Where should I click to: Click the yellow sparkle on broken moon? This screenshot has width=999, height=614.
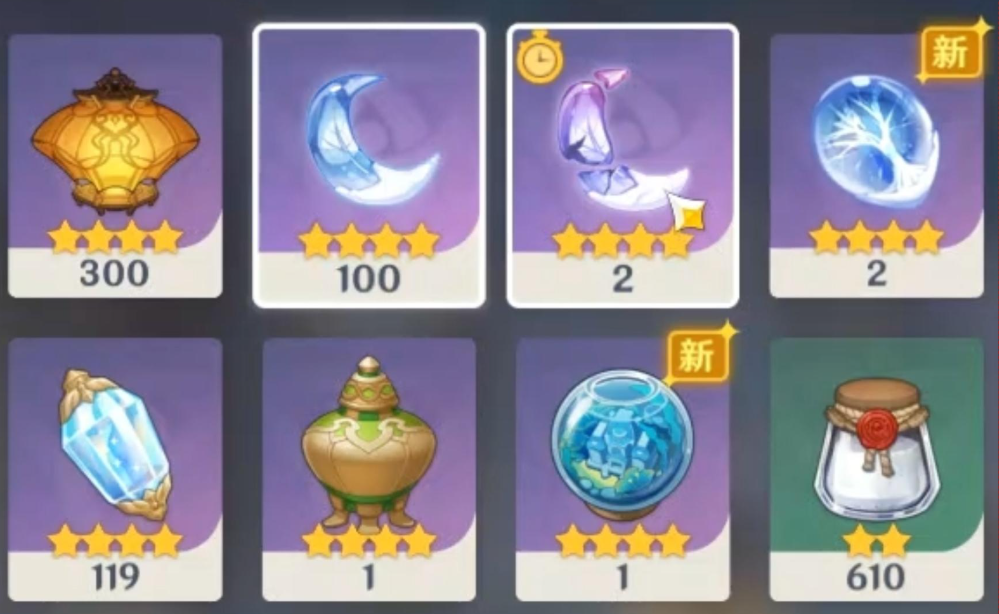click(x=687, y=211)
